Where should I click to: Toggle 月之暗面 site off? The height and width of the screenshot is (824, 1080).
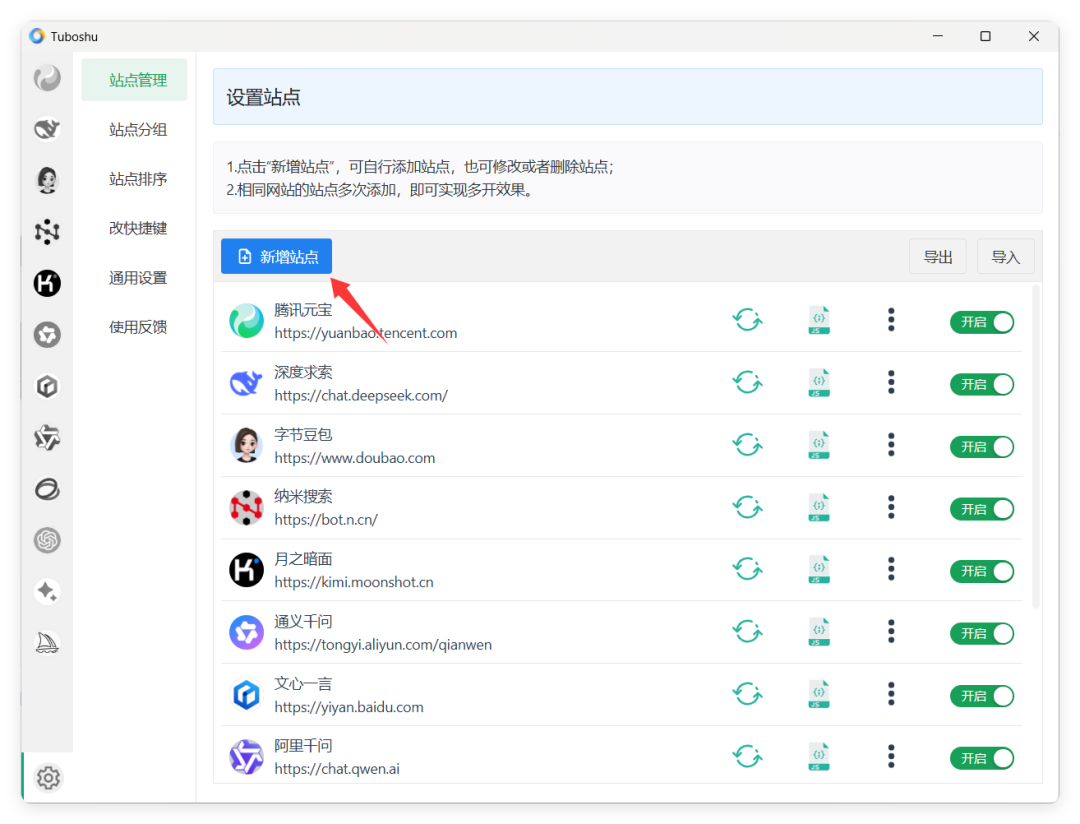982,571
